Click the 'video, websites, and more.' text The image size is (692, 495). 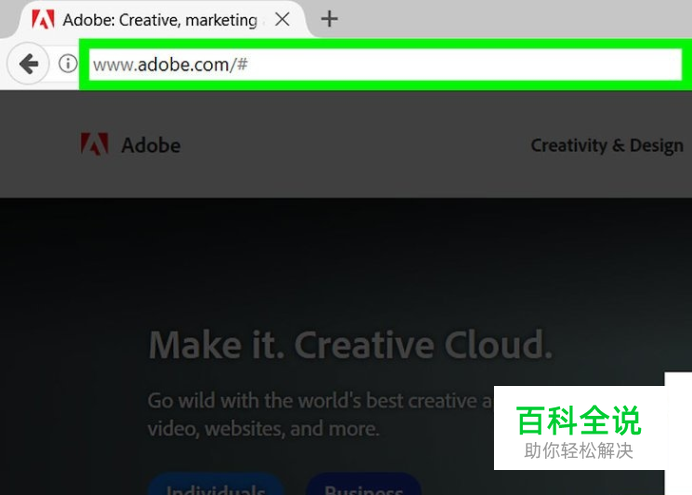point(263,428)
